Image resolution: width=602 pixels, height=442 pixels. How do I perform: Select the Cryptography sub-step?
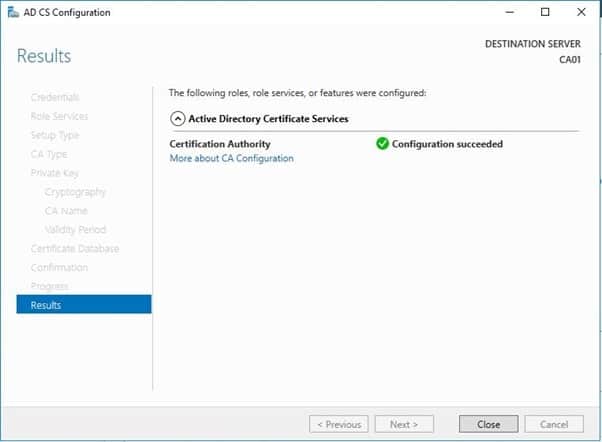[75, 192]
